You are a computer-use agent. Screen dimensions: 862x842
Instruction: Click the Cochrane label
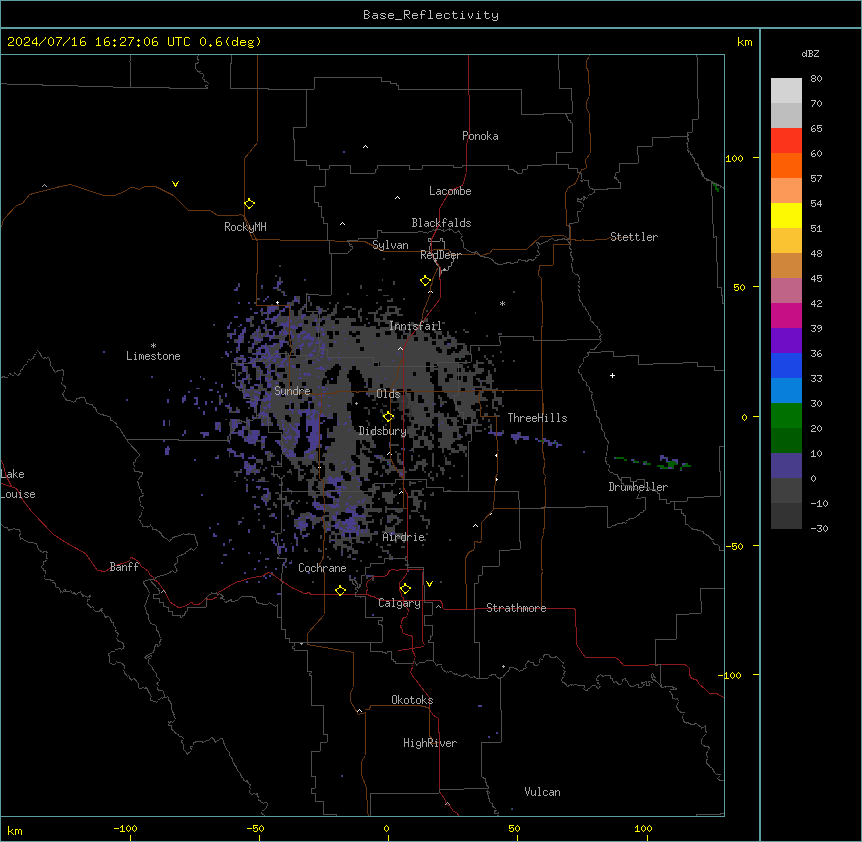coord(322,568)
